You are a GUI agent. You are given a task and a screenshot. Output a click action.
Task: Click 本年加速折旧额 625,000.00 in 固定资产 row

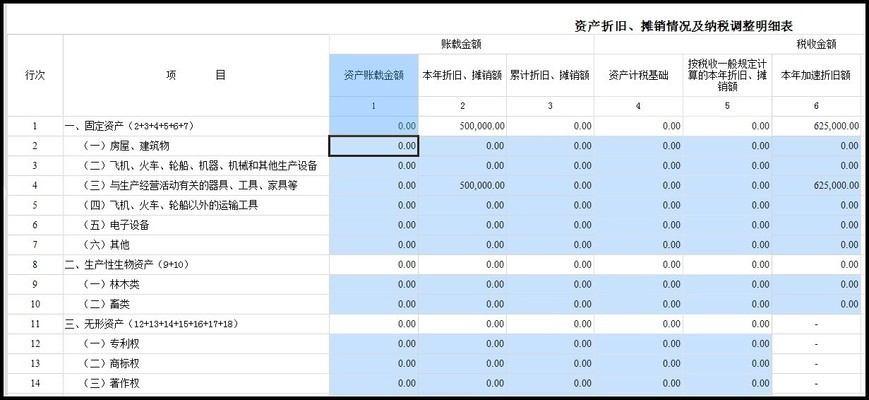[x=817, y=126]
